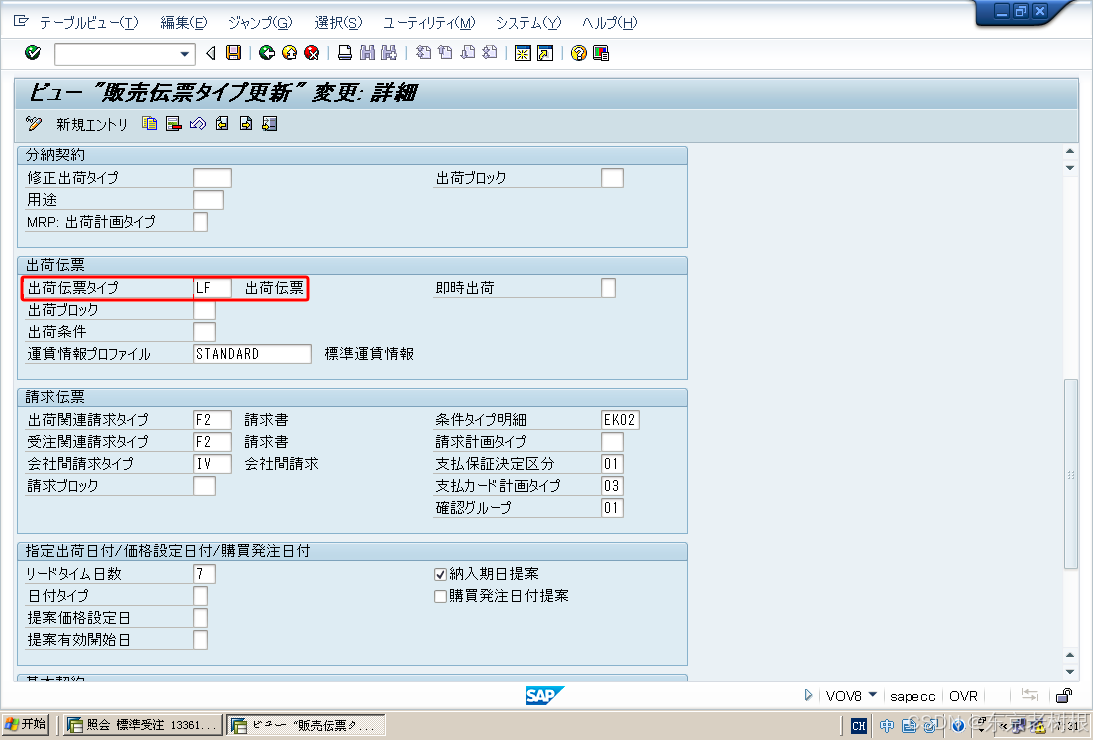Image resolution: width=1093 pixels, height=740 pixels.
Task: Click the 开始 Start button
Action: click(25, 725)
